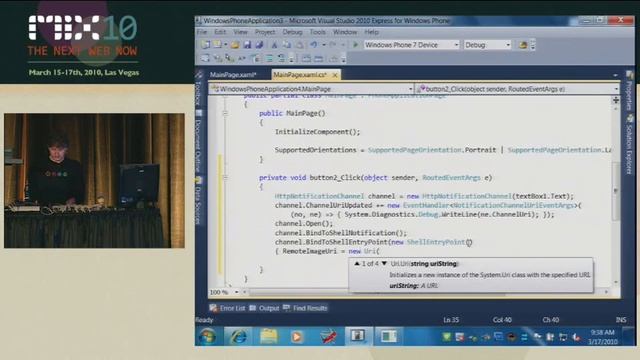
Task: Open the Project menu
Action: point(265,32)
